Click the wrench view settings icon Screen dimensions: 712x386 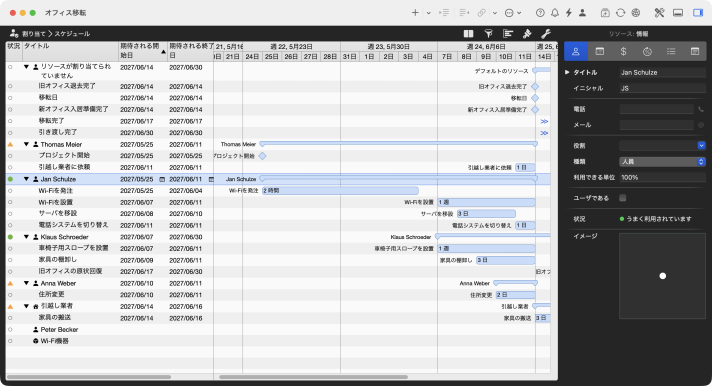pos(546,34)
